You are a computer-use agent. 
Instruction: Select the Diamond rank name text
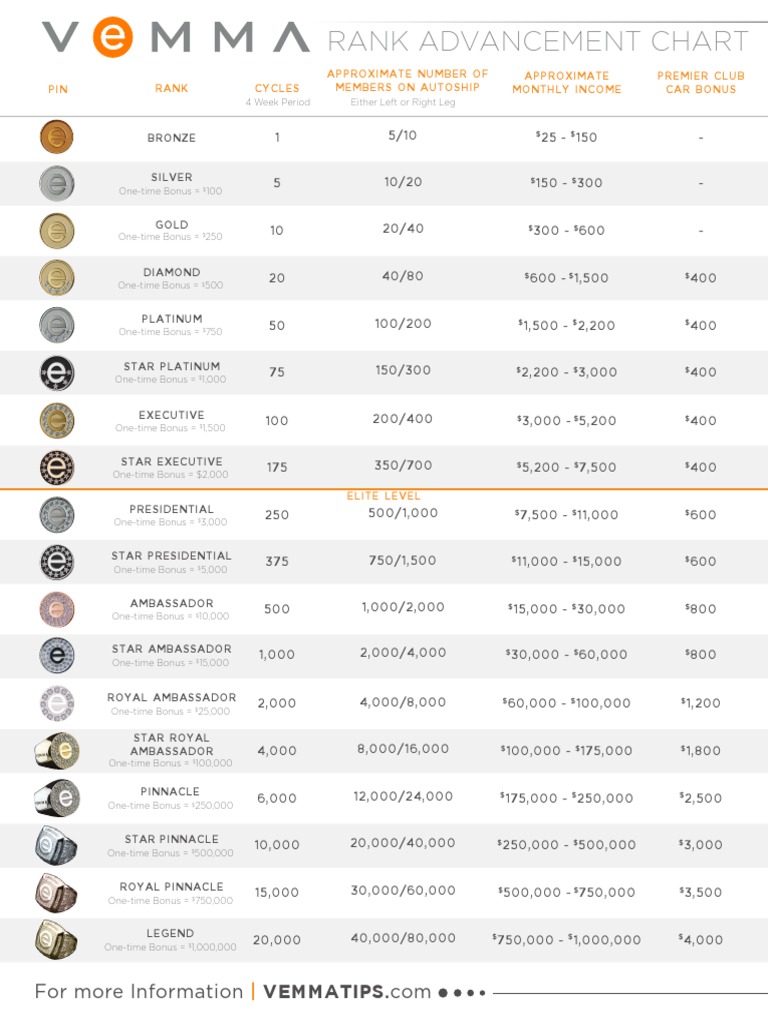pos(171,272)
